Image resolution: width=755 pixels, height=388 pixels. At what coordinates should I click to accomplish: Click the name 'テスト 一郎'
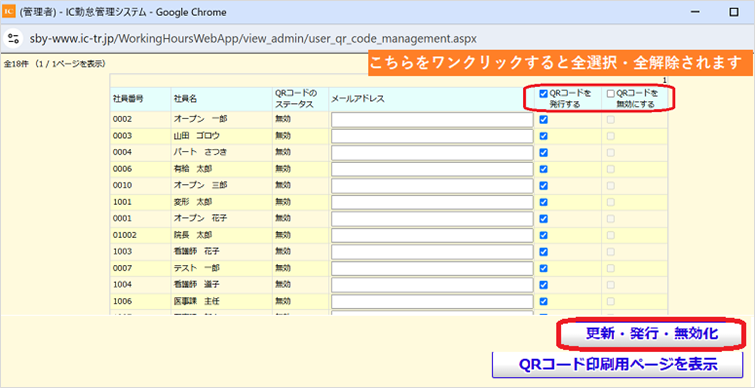196,268
